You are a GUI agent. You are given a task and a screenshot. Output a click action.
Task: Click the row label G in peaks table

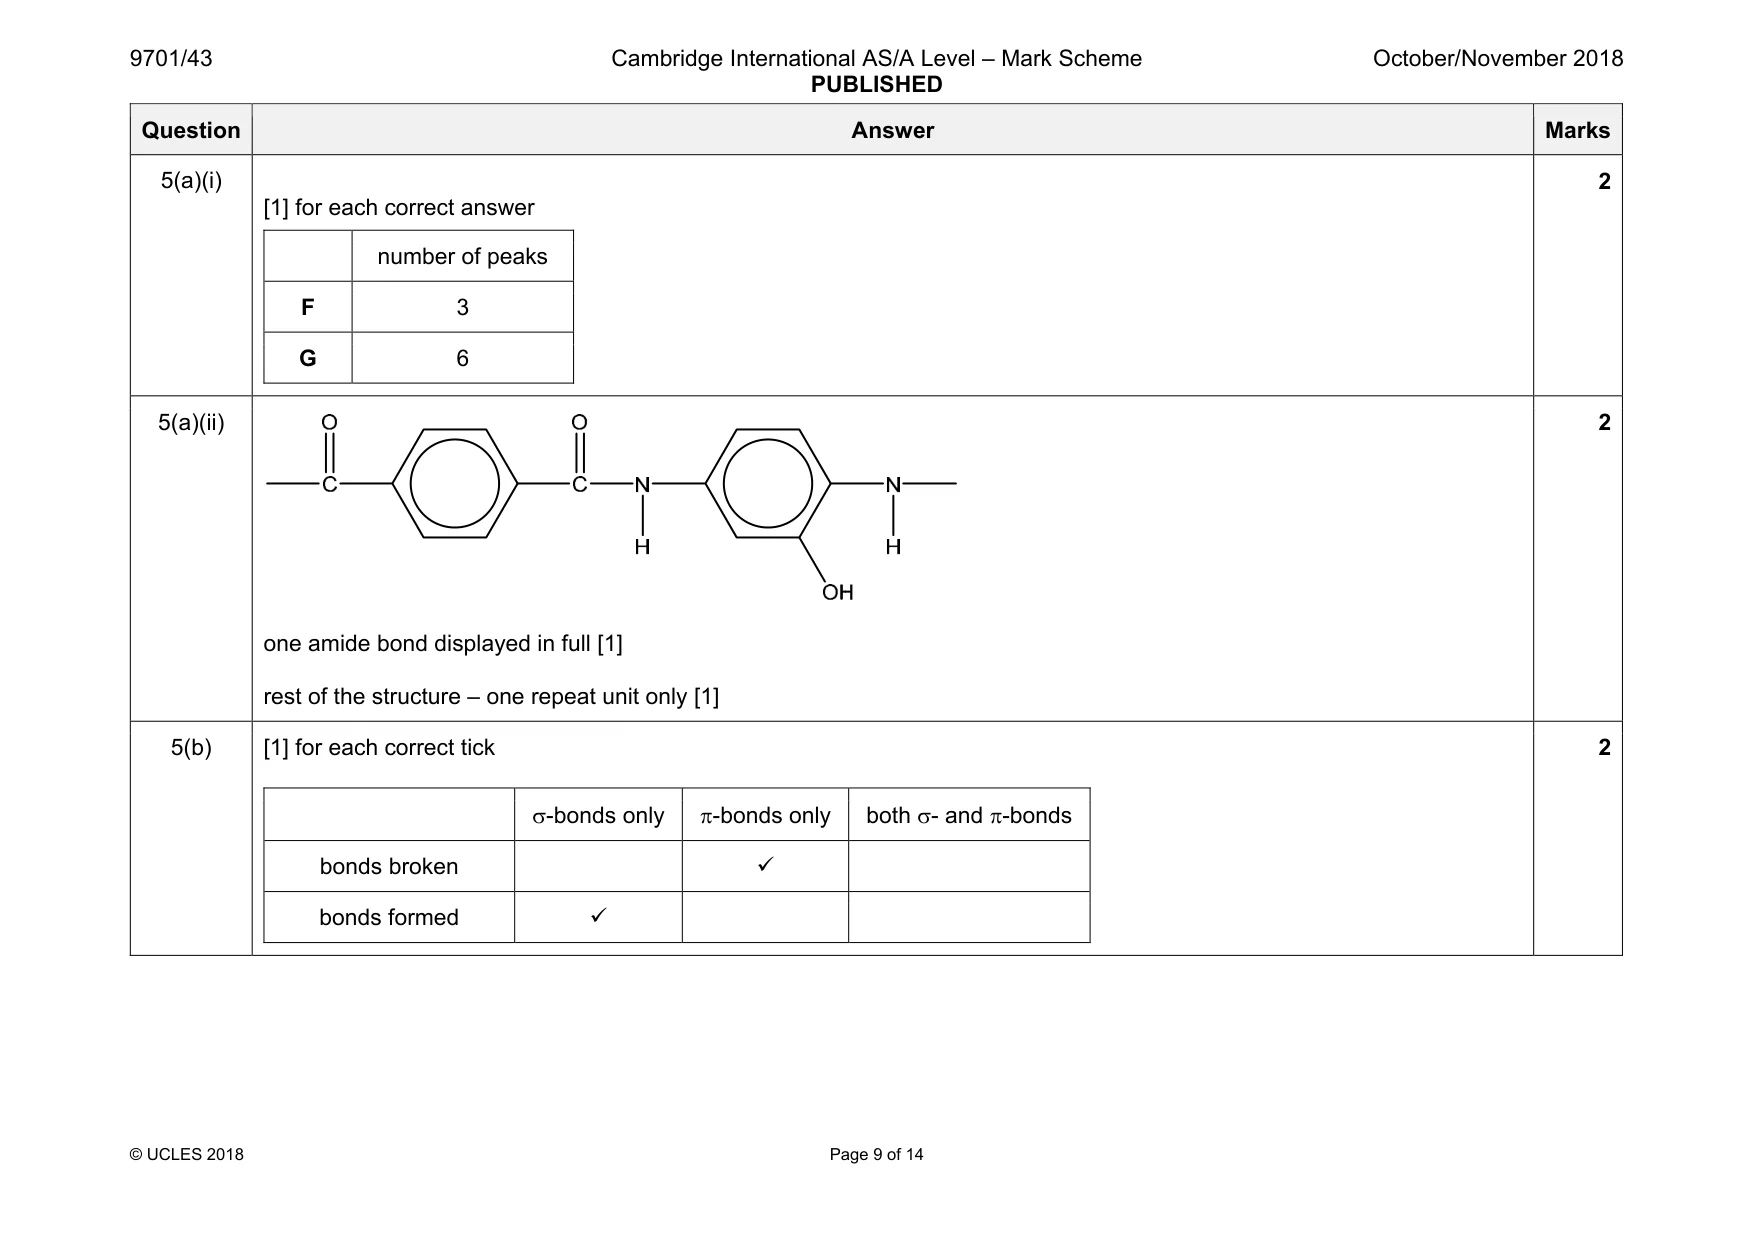[307, 358]
